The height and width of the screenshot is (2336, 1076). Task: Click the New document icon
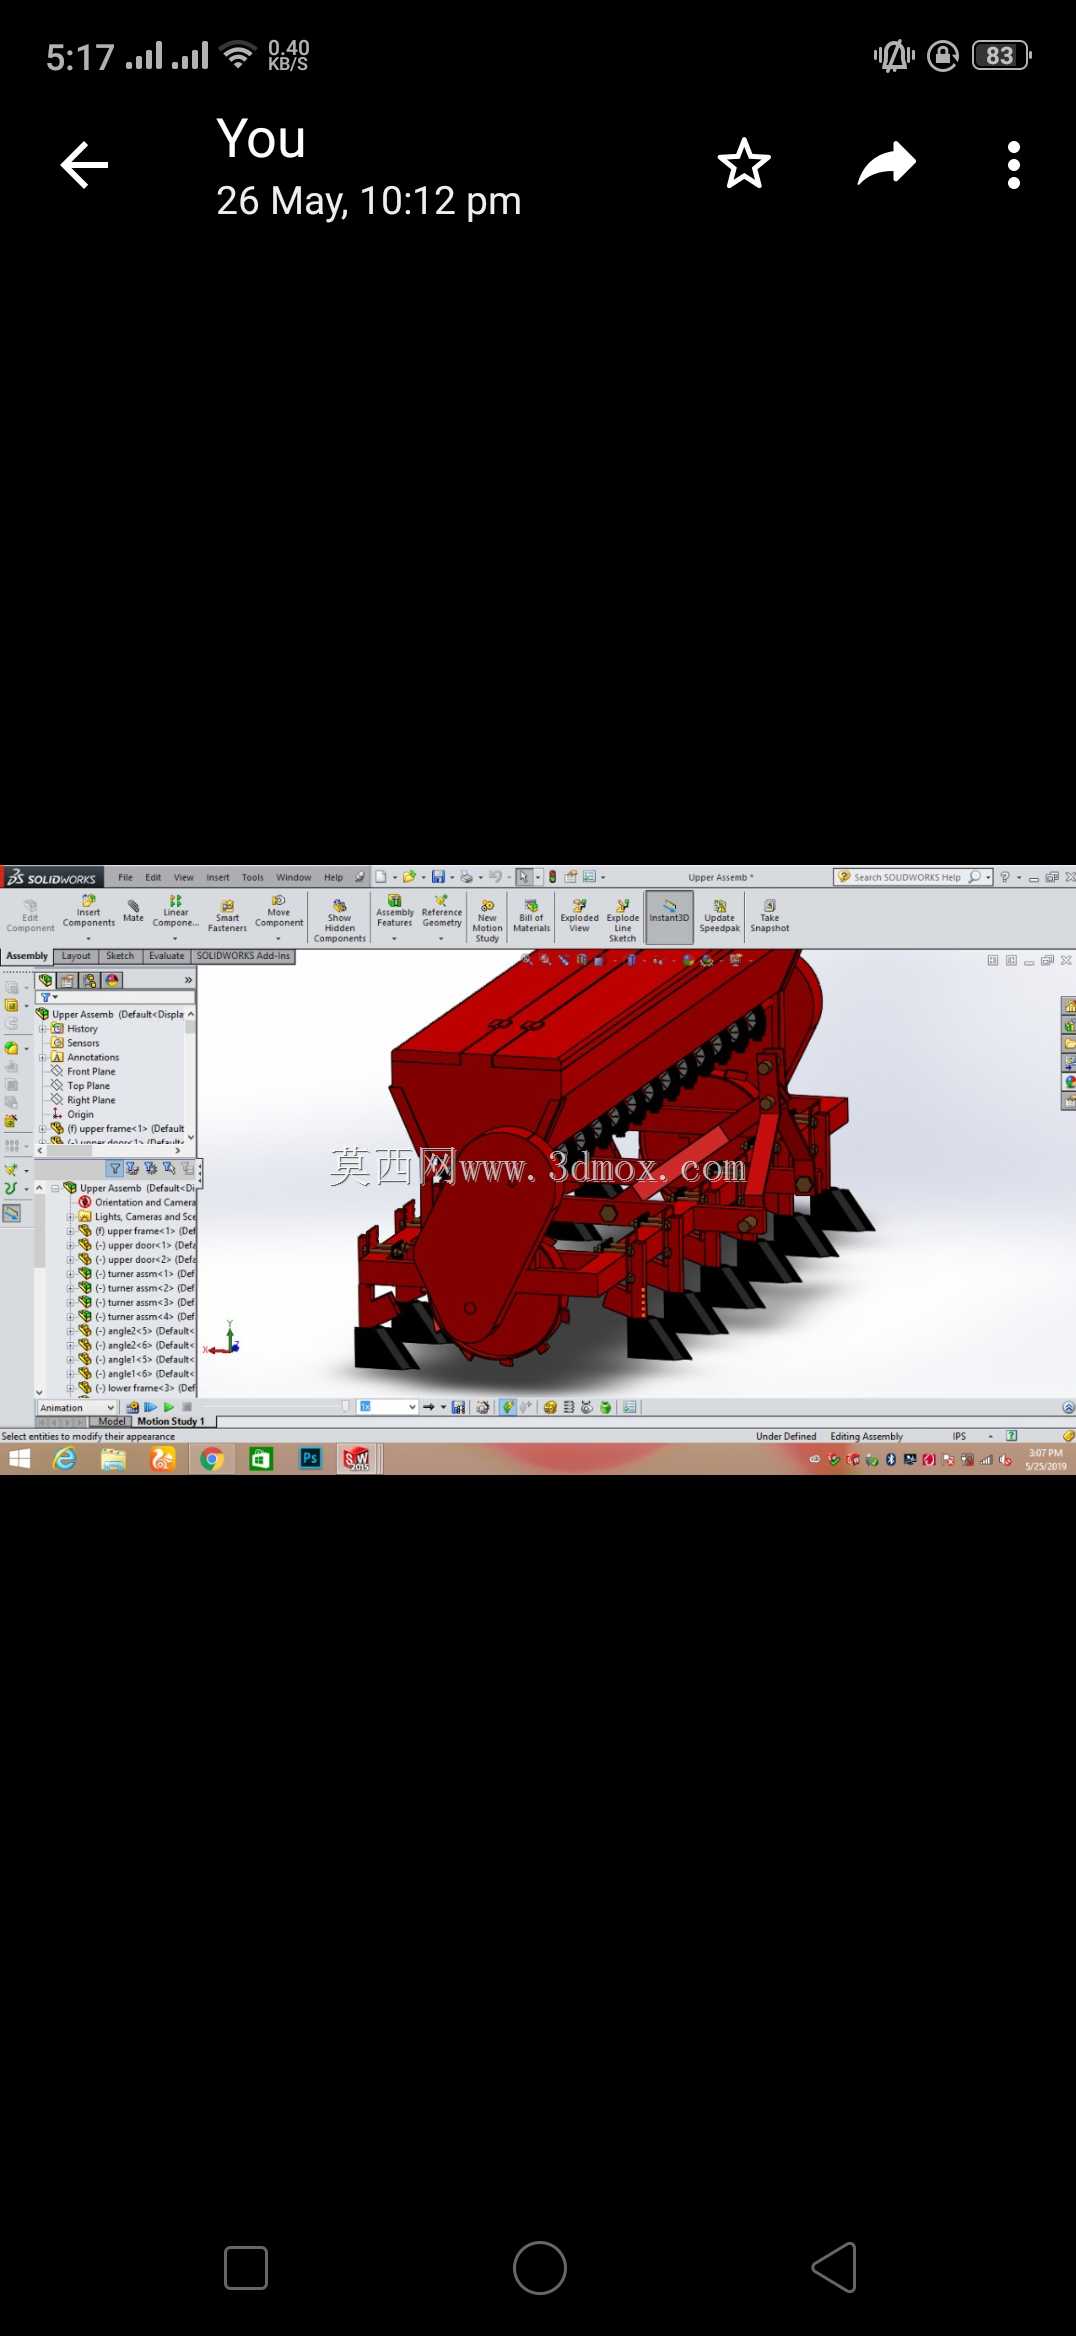click(381, 877)
